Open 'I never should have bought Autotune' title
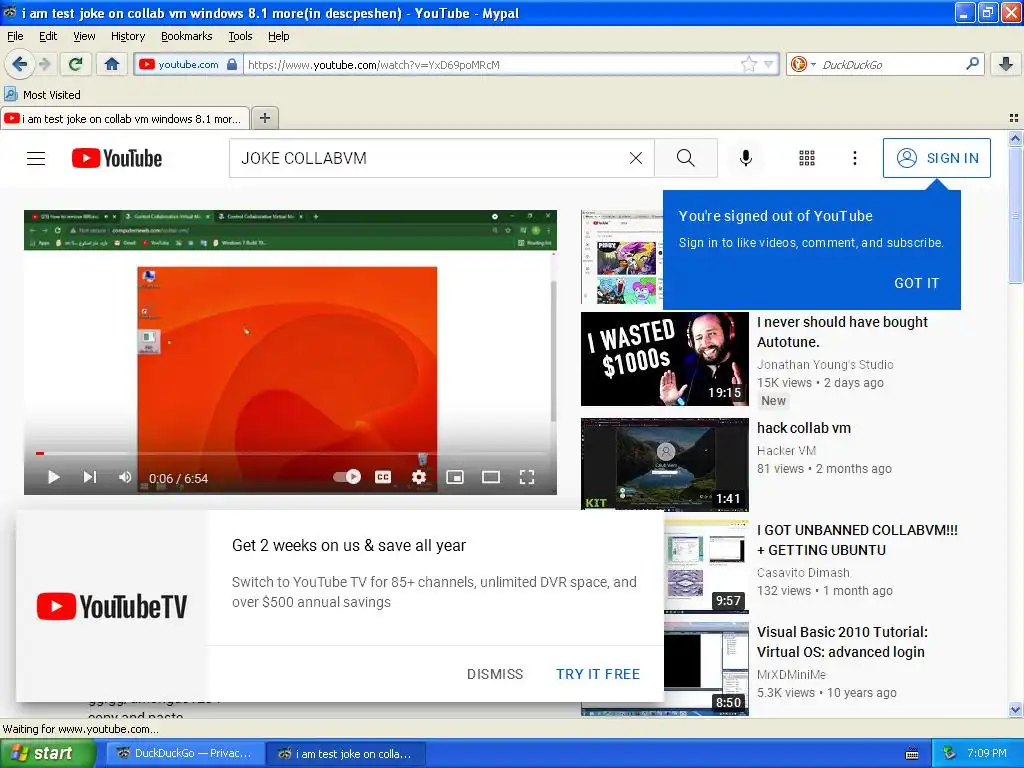 pos(842,332)
